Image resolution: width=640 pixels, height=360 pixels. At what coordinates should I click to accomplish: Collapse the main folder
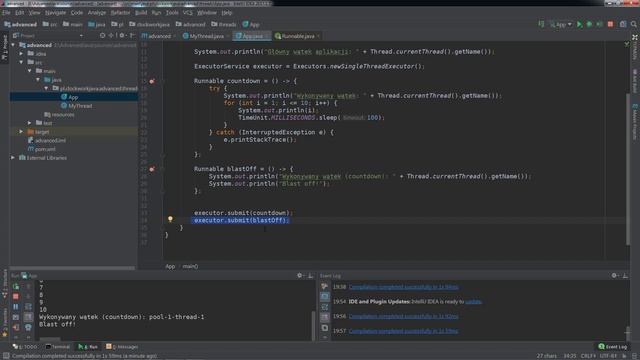[29, 71]
